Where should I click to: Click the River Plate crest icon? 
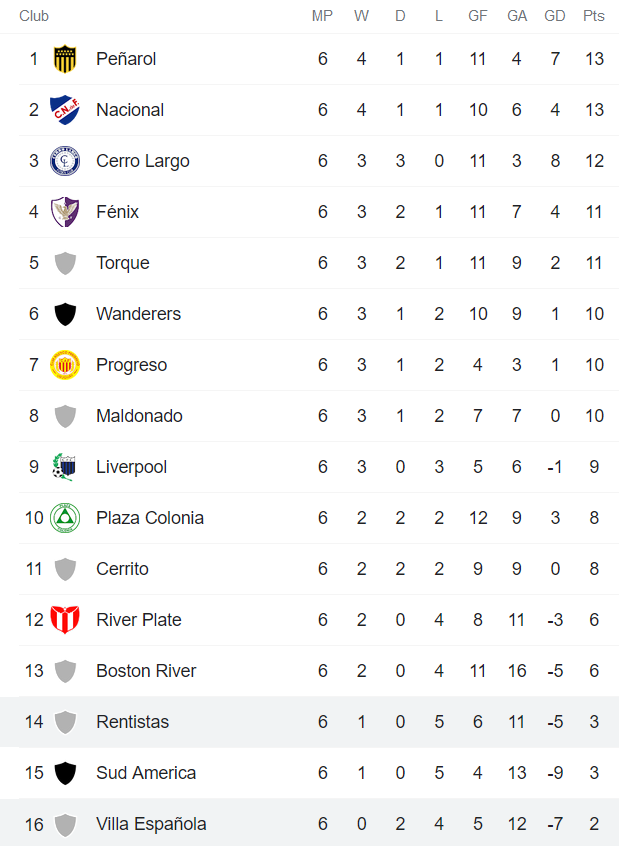point(65,620)
